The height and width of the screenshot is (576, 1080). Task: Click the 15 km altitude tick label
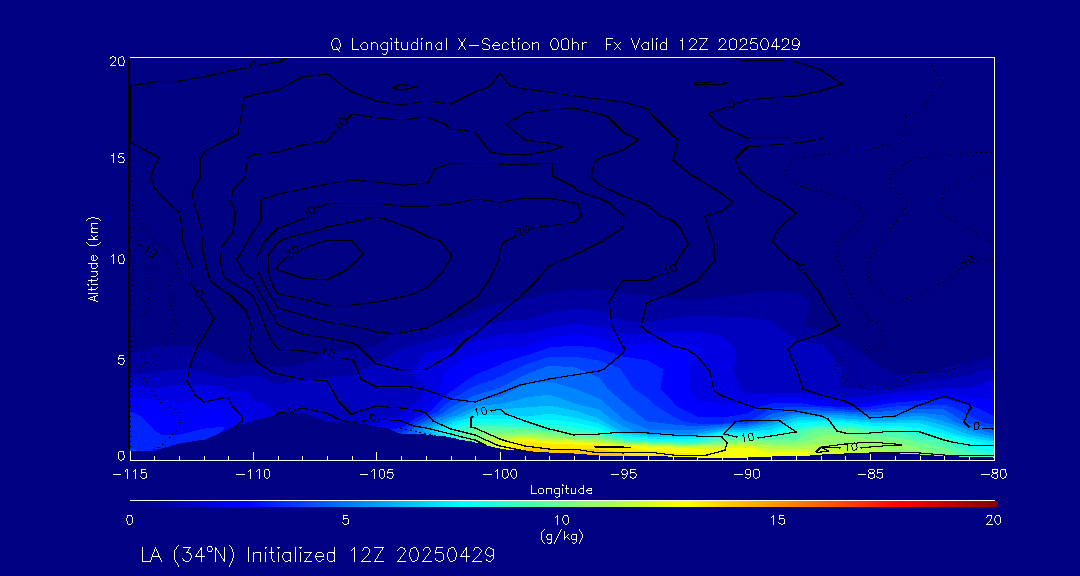(x=117, y=158)
